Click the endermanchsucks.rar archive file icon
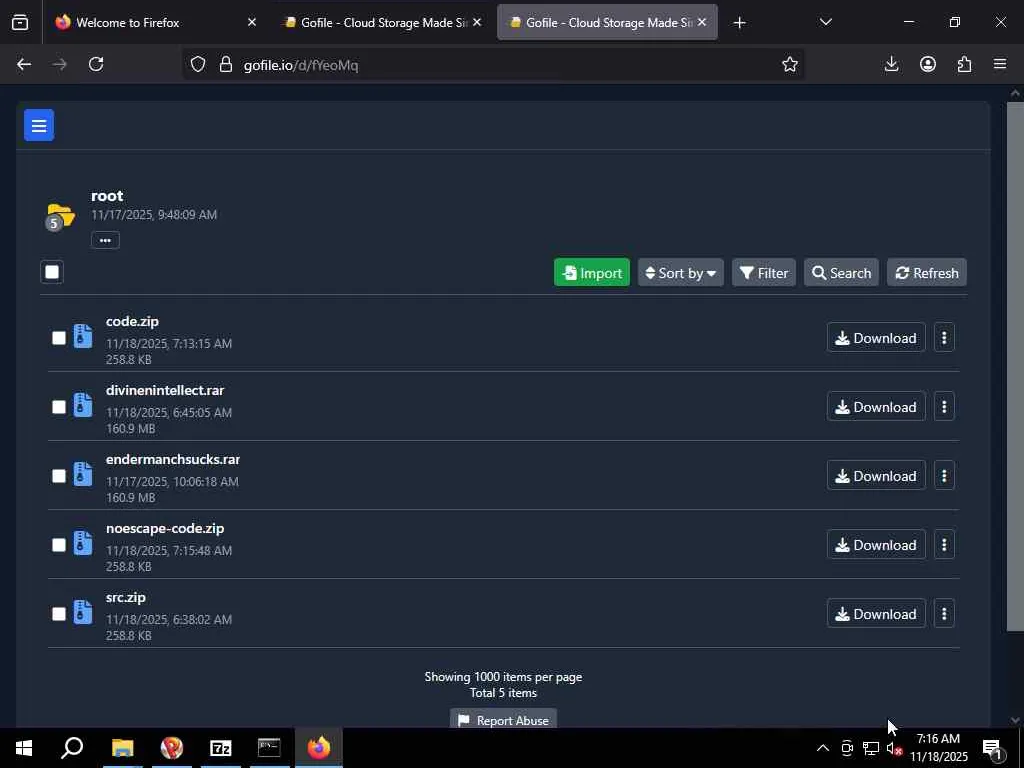 (x=82, y=474)
